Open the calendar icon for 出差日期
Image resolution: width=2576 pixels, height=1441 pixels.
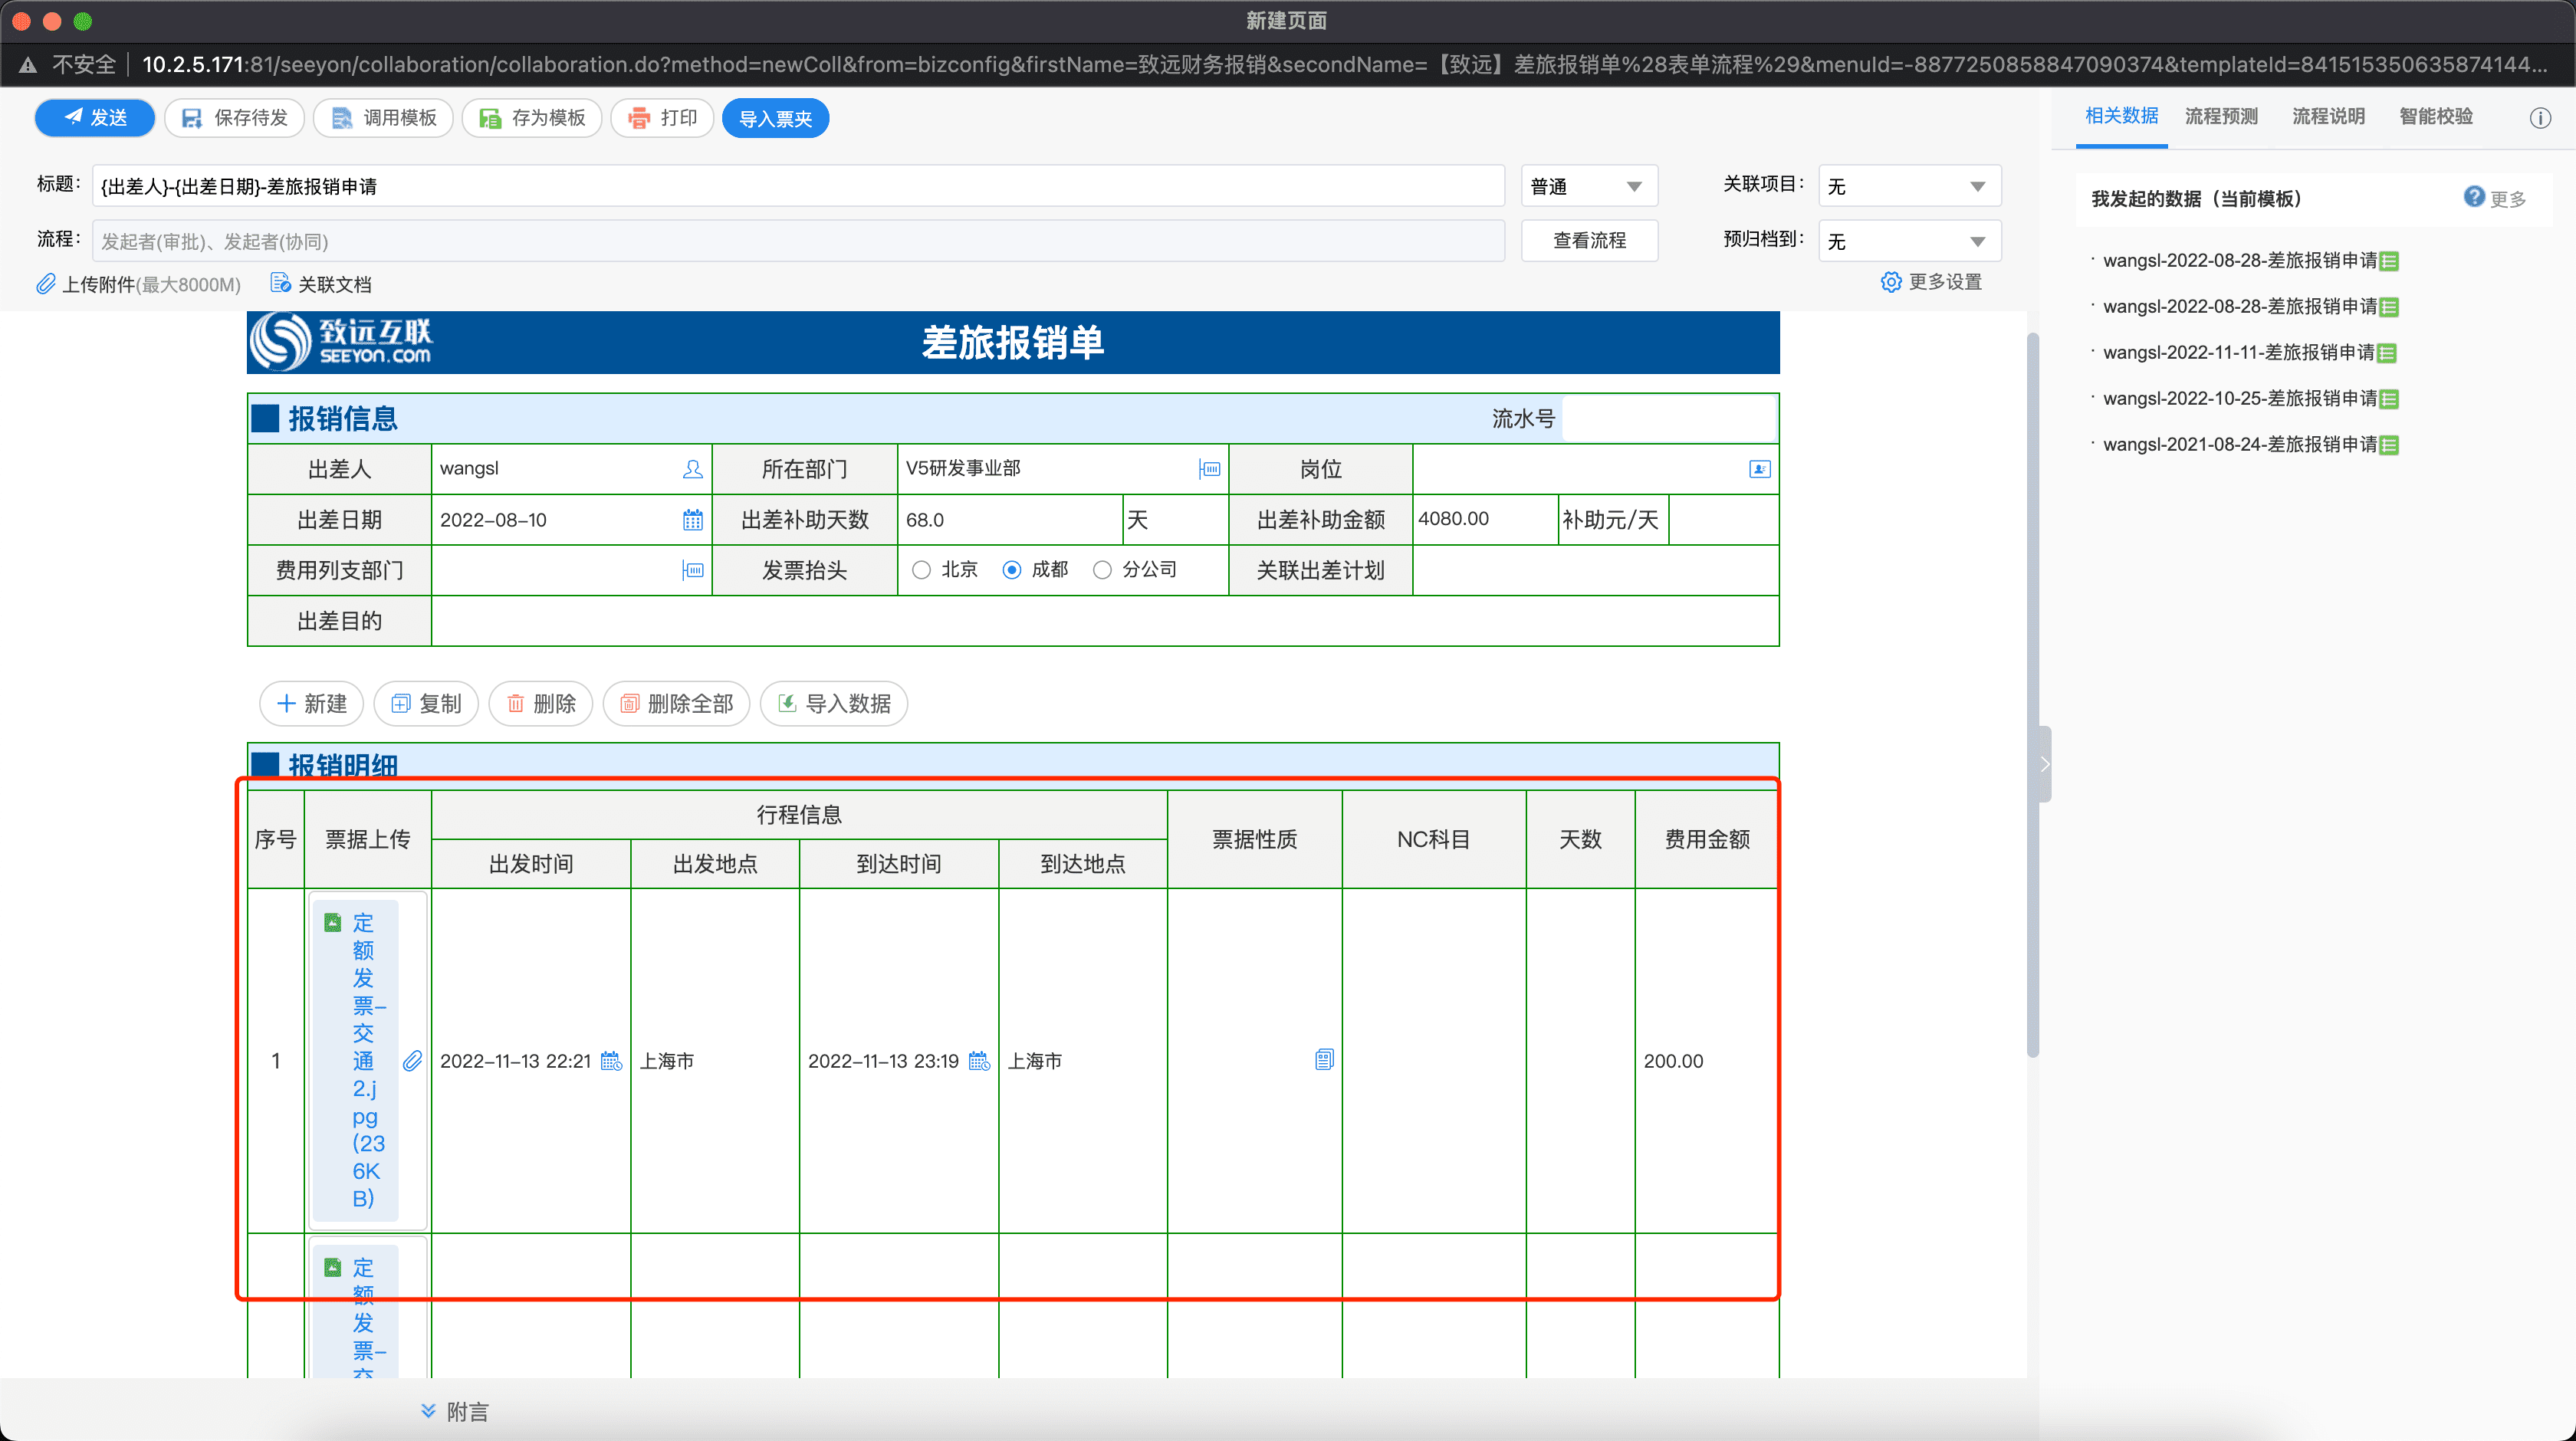pos(692,520)
